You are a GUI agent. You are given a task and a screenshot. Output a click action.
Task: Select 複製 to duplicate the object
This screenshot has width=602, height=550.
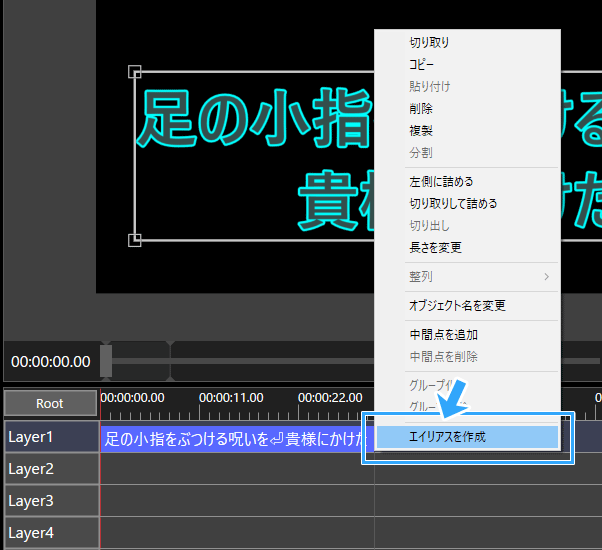pyautogui.click(x=421, y=130)
